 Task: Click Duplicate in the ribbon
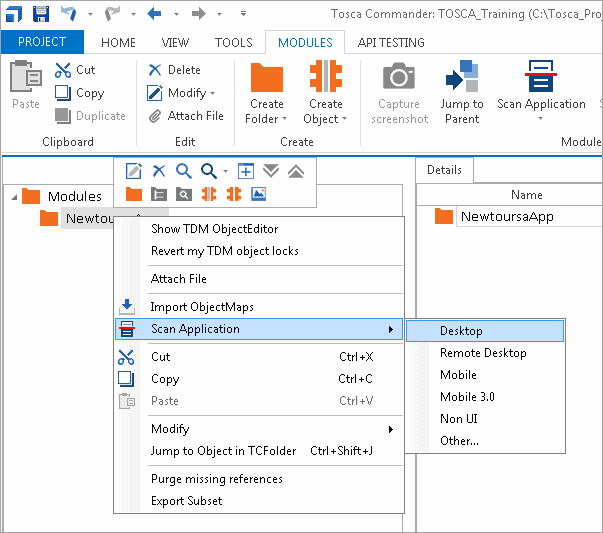click(90, 116)
